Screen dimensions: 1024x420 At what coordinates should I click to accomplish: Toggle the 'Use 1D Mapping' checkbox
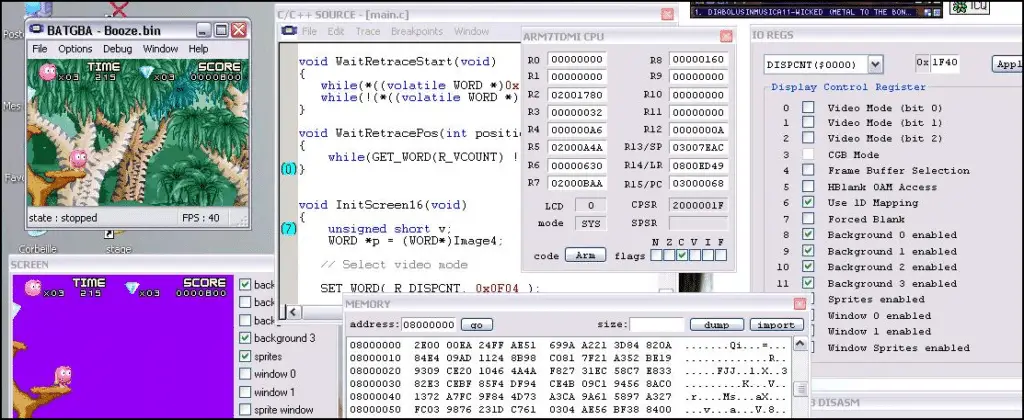(x=808, y=203)
